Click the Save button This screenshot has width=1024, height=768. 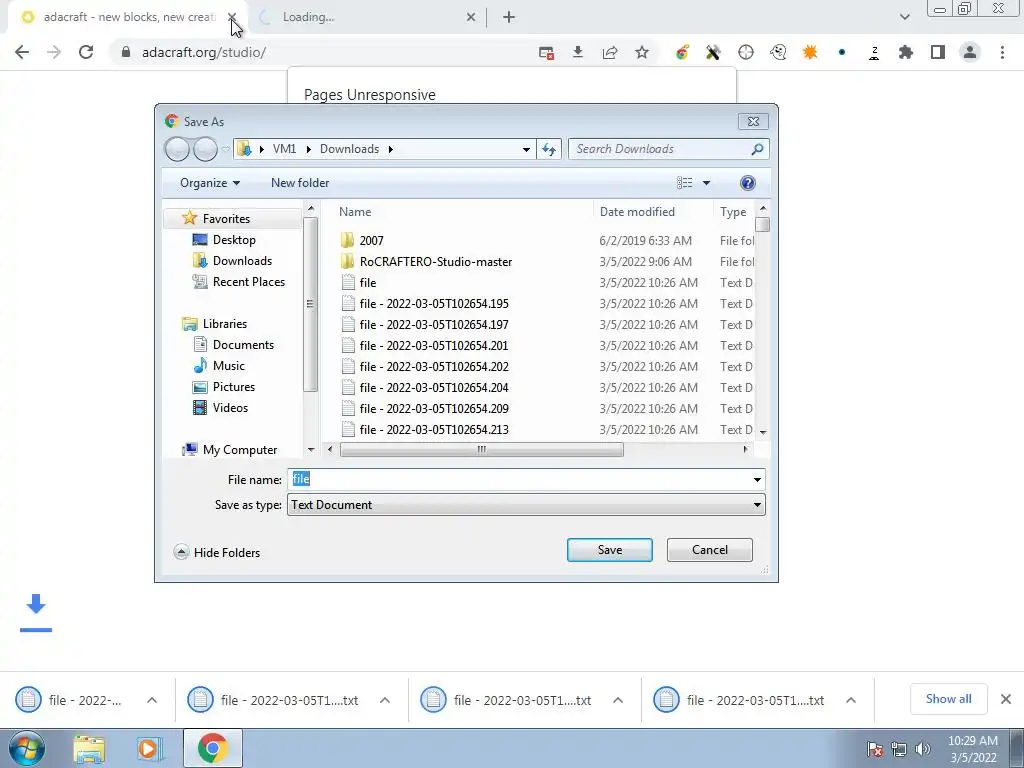coord(609,550)
